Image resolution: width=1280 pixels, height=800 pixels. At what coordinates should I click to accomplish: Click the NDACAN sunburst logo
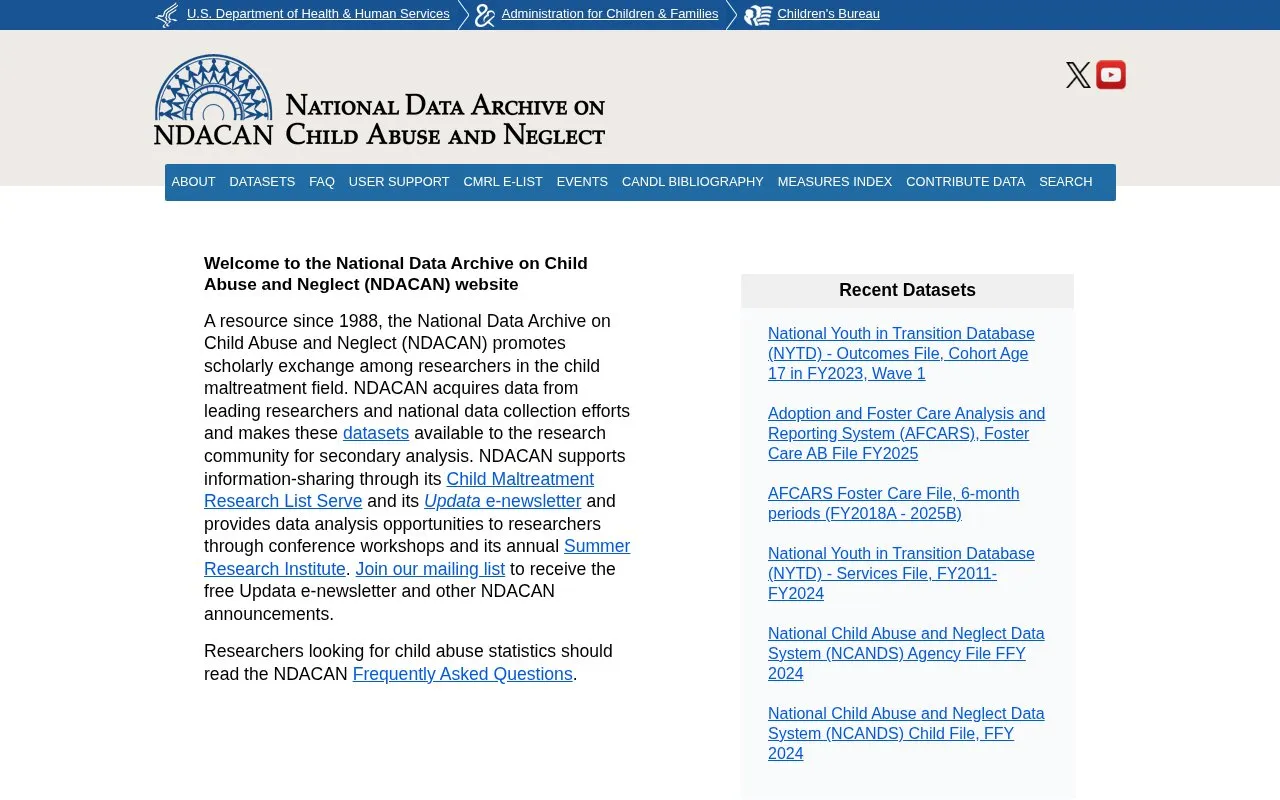click(213, 100)
